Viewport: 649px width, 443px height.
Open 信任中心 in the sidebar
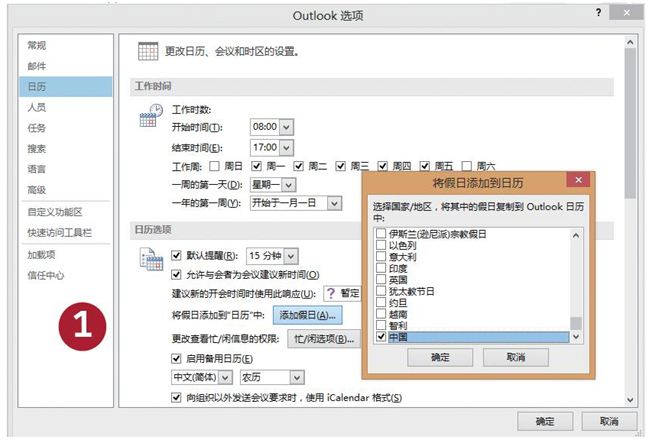(x=65, y=275)
